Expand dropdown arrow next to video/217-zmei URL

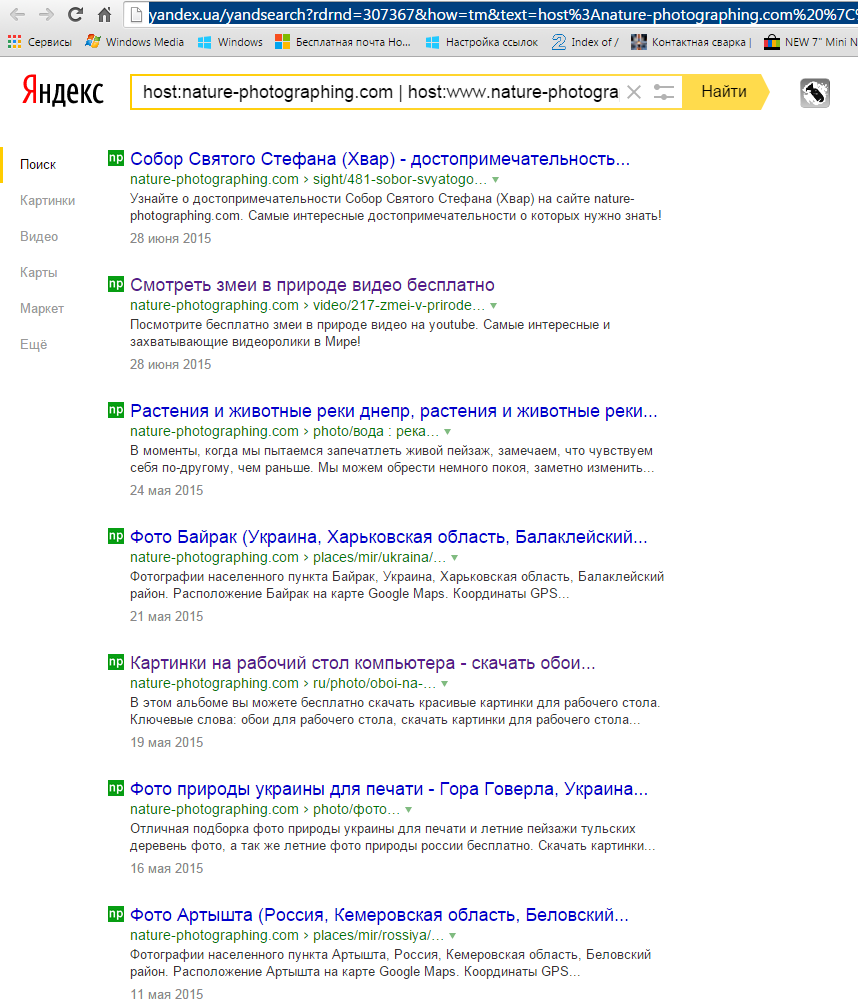click(493, 306)
